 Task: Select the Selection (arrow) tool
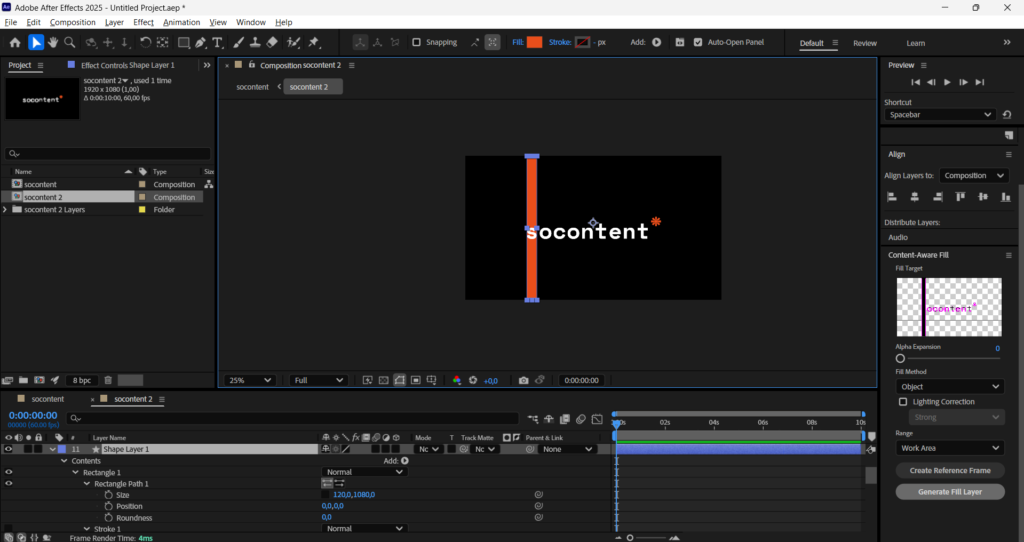(x=36, y=42)
